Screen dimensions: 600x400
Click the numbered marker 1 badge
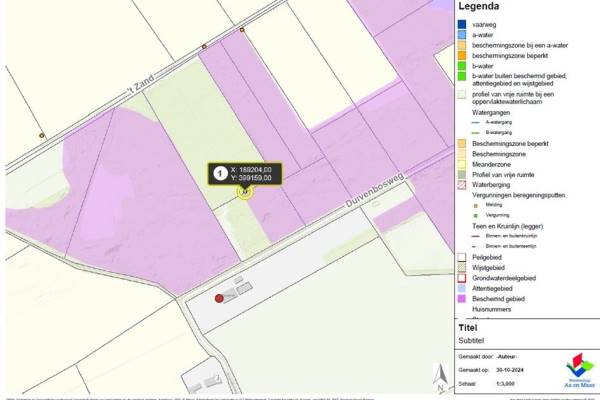(216, 173)
